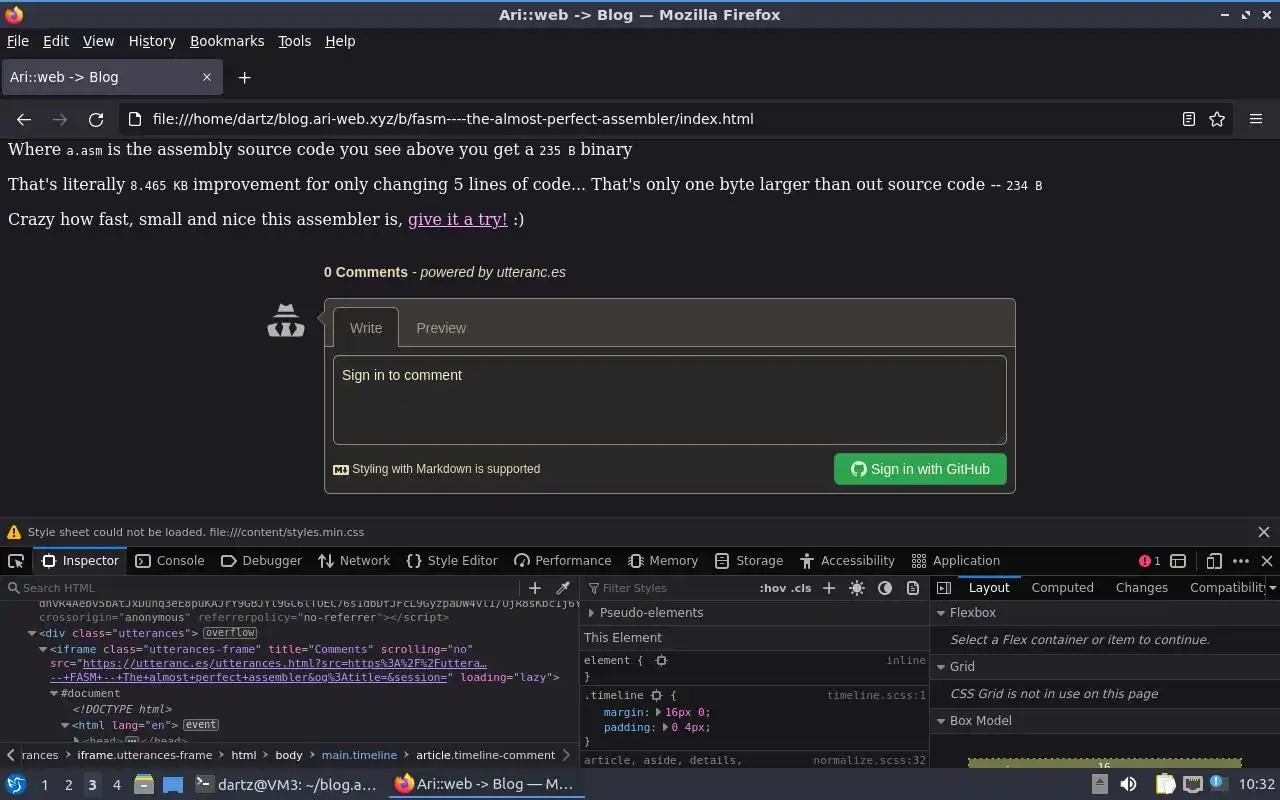The width and height of the screenshot is (1280, 800).
Task: Reload the page with the refresh icon
Action: [x=96, y=119]
